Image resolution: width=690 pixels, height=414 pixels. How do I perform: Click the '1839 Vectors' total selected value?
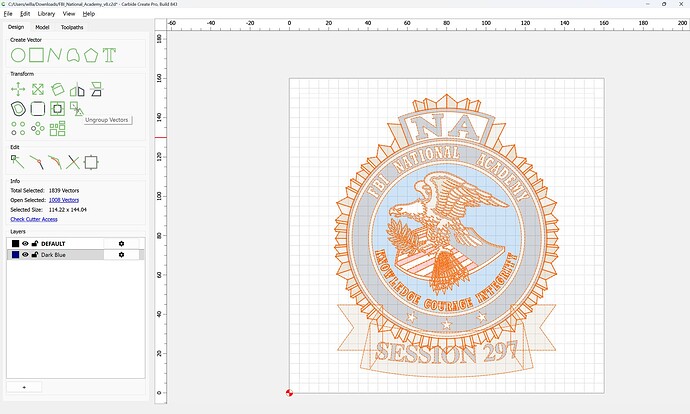64,191
